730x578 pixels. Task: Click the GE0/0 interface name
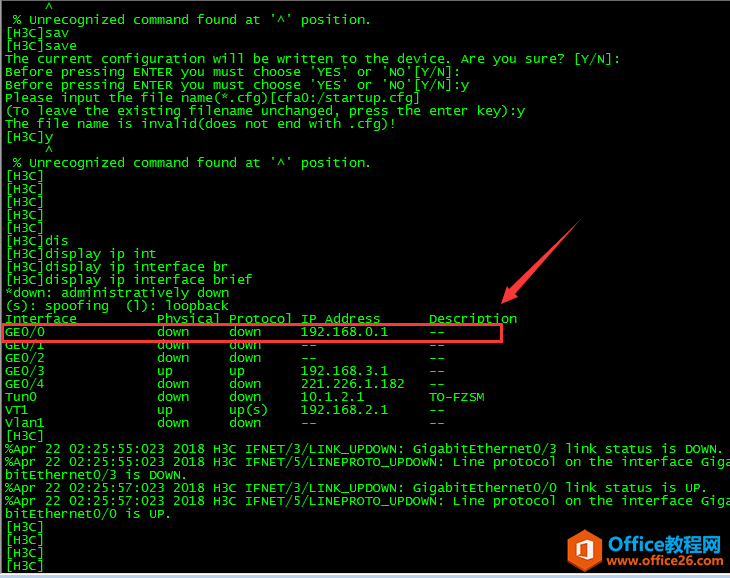coord(25,332)
